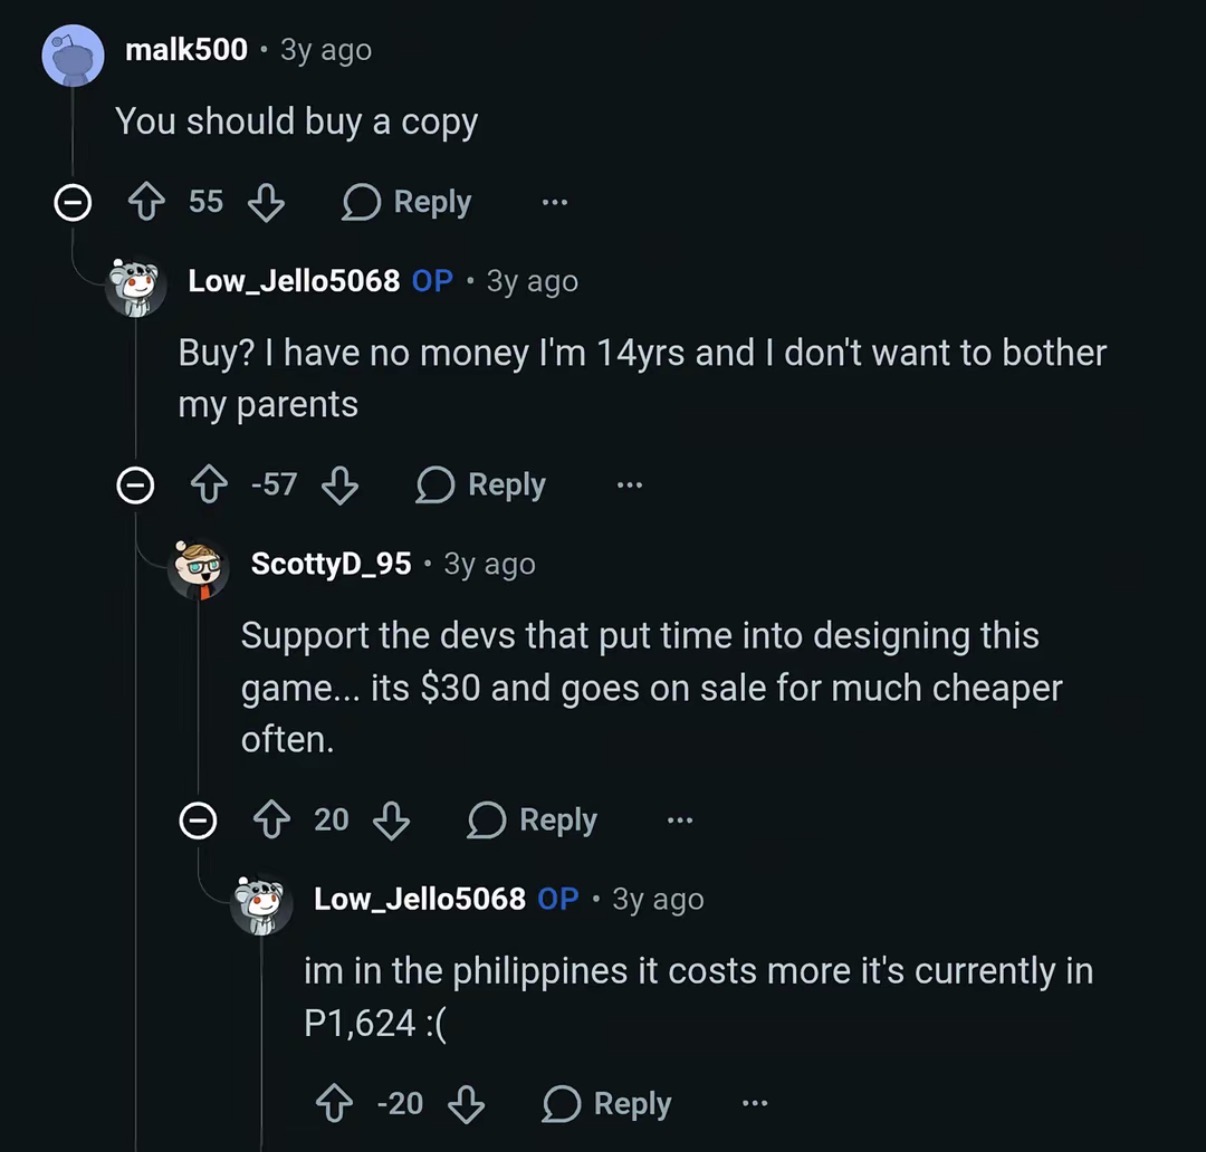
Task: Downvote the "P1,624" comment
Action: click(x=466, y=1104)
